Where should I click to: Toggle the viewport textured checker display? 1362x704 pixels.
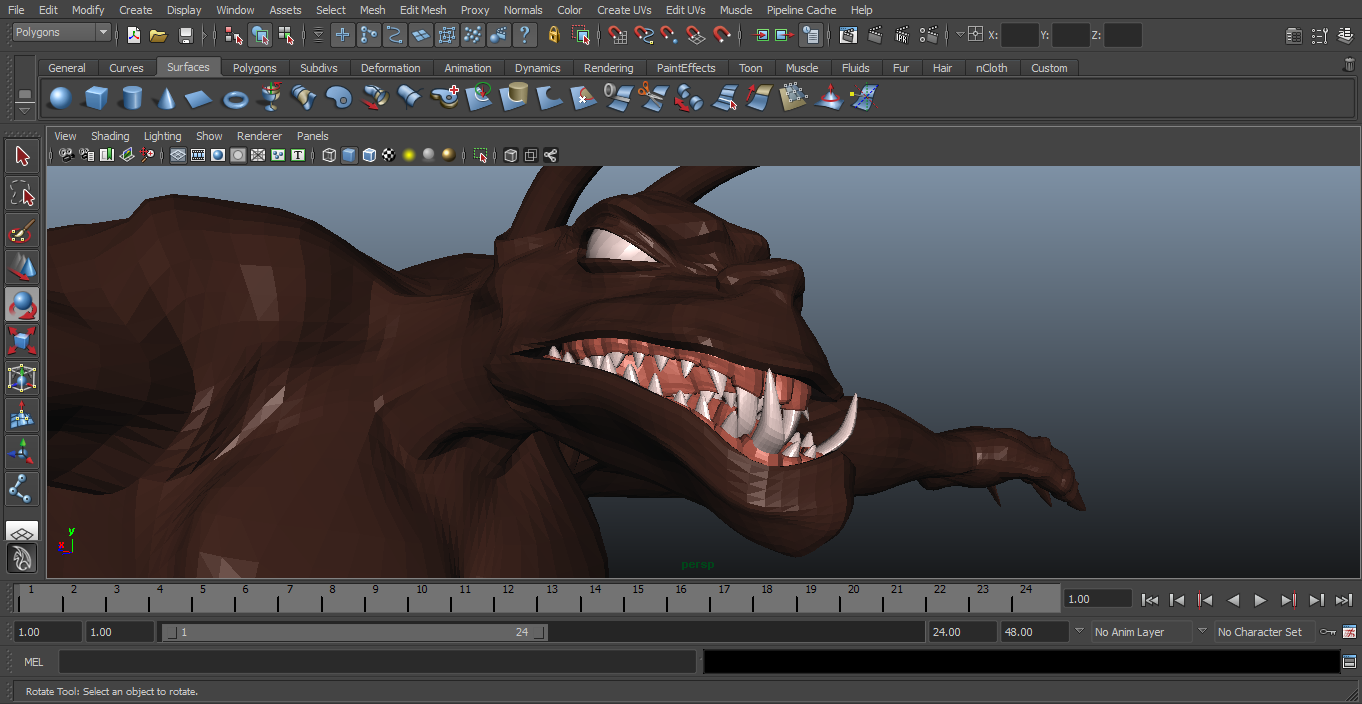(388, 155)
